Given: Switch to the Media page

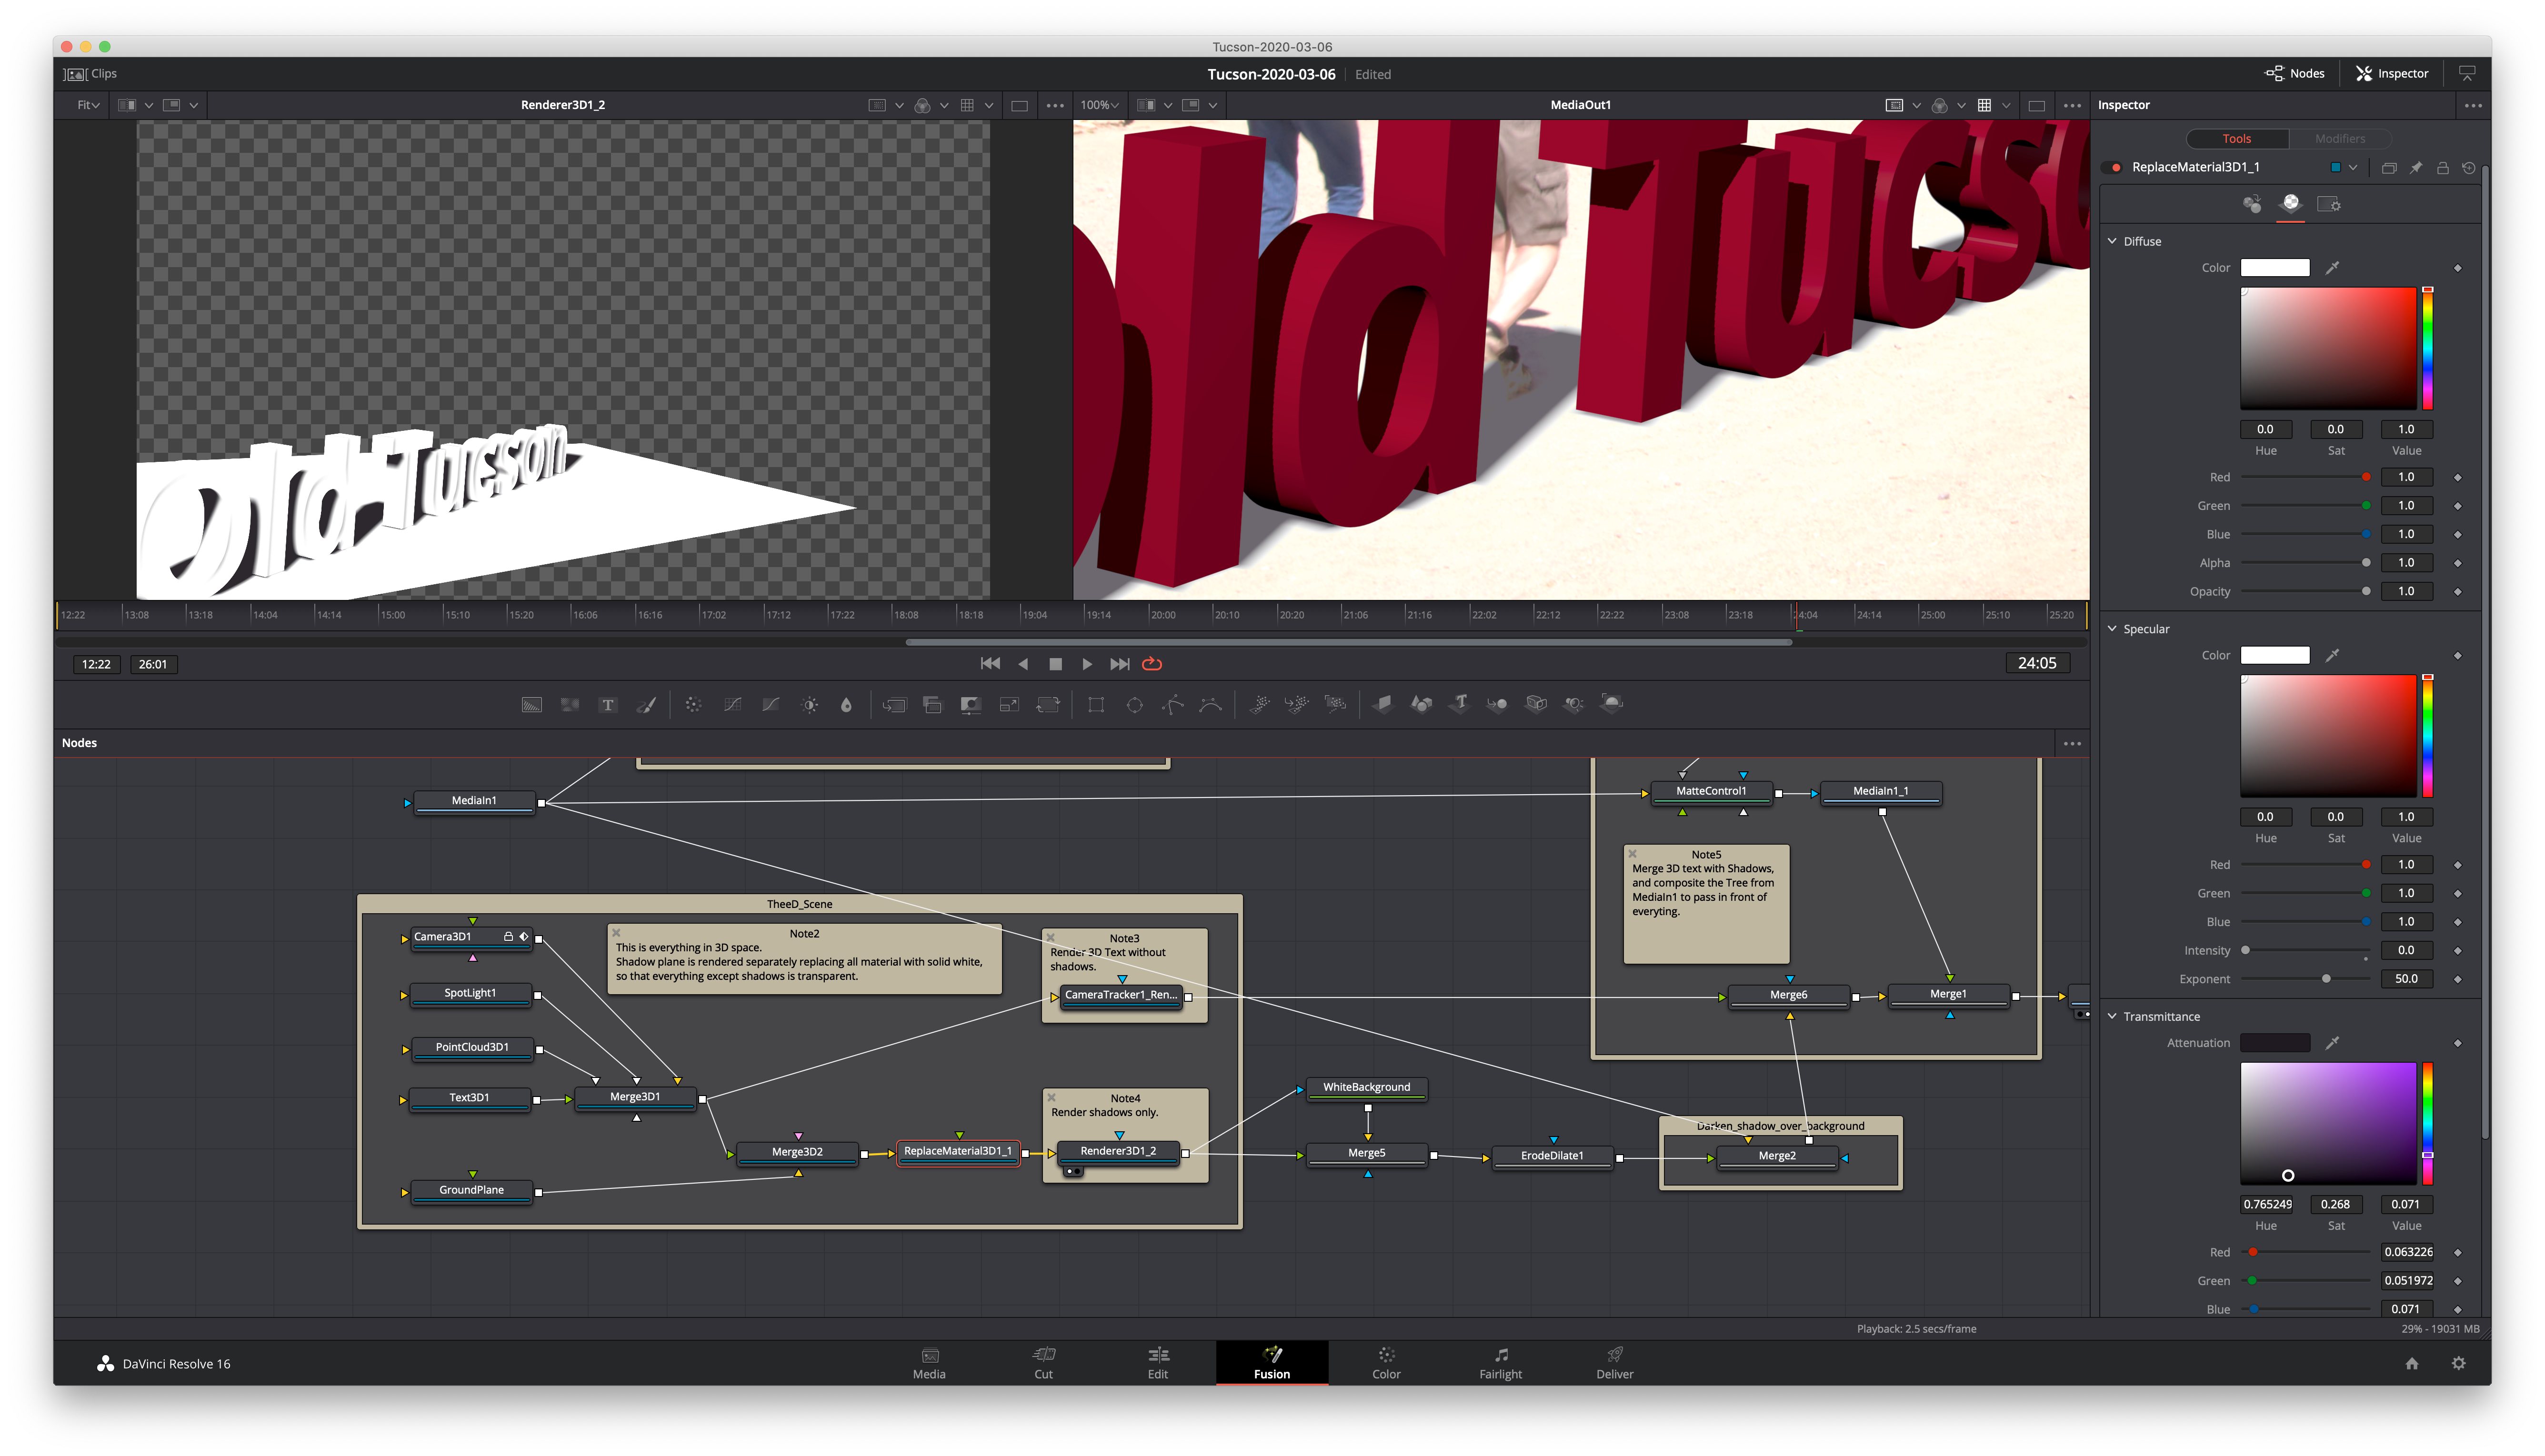Looking at the screenshot, I should [929, 1364].
